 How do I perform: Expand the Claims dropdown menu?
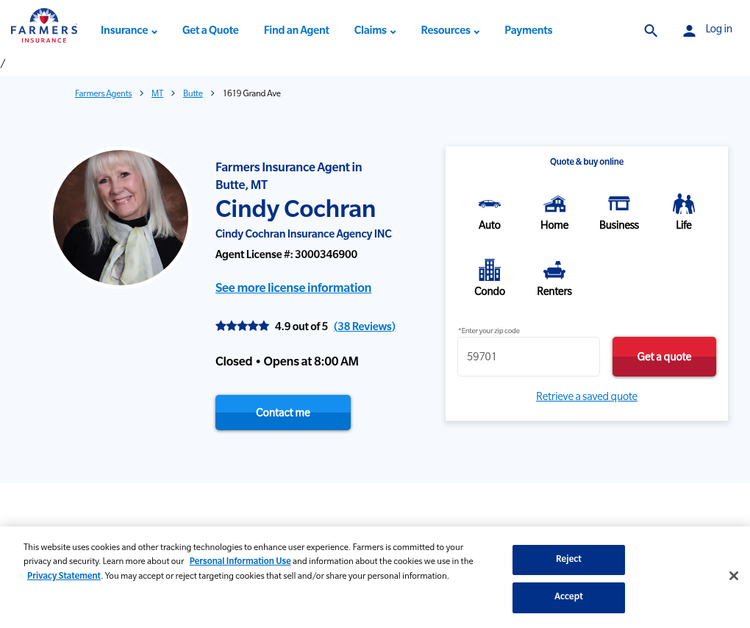375,31
